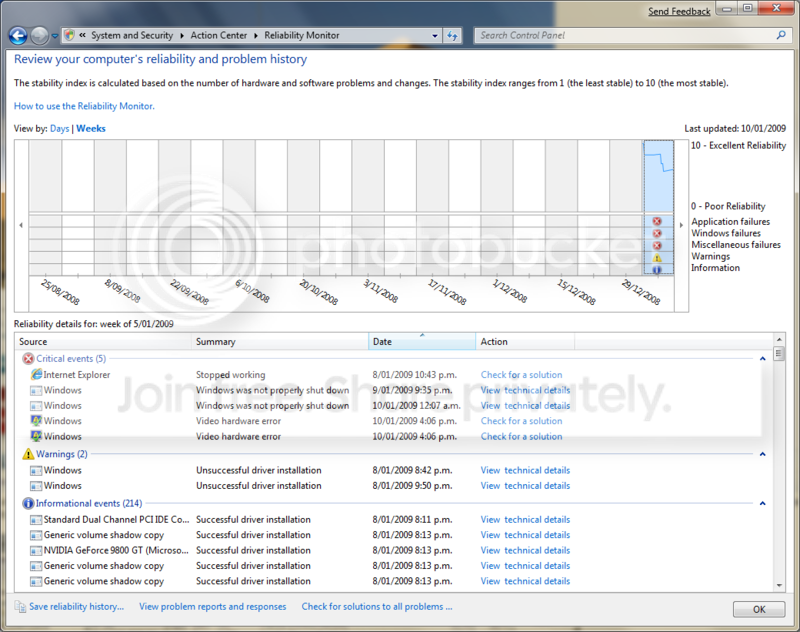Image resolution: width=800 pixels, height=632 pixels.
Task: Click the Forward navigation arrow button
Action: (x=39, y=36)
